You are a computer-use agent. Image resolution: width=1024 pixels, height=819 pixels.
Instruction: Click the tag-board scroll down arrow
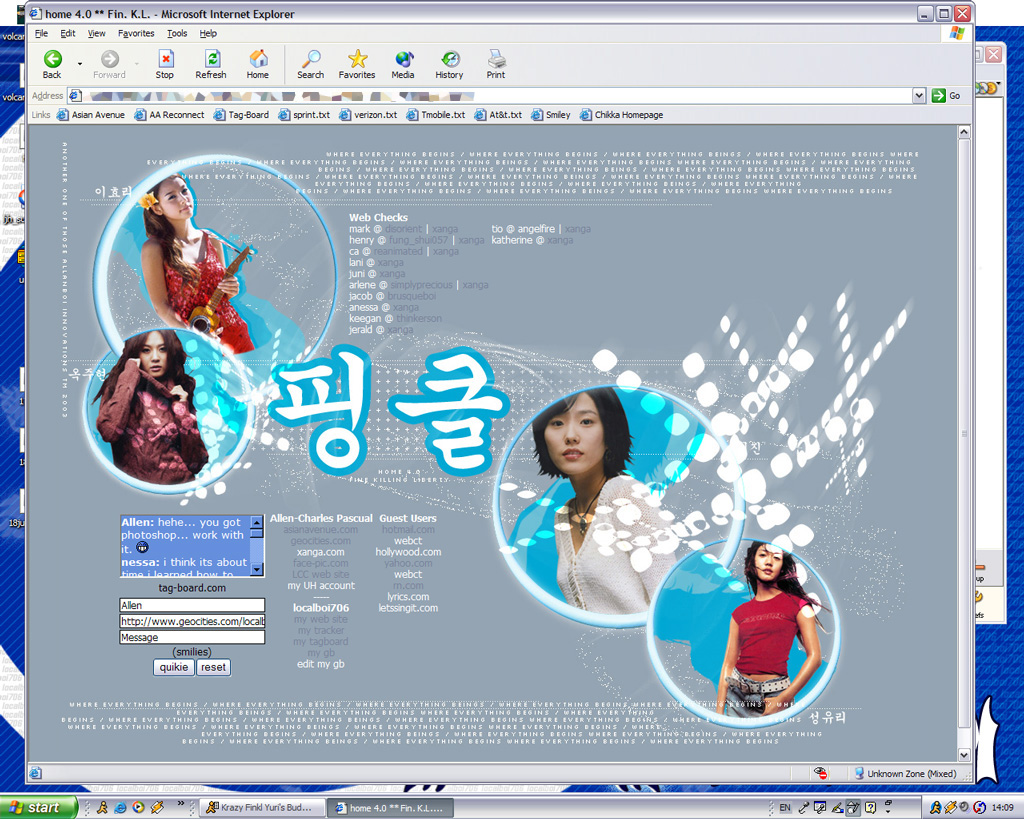[257, 570]
